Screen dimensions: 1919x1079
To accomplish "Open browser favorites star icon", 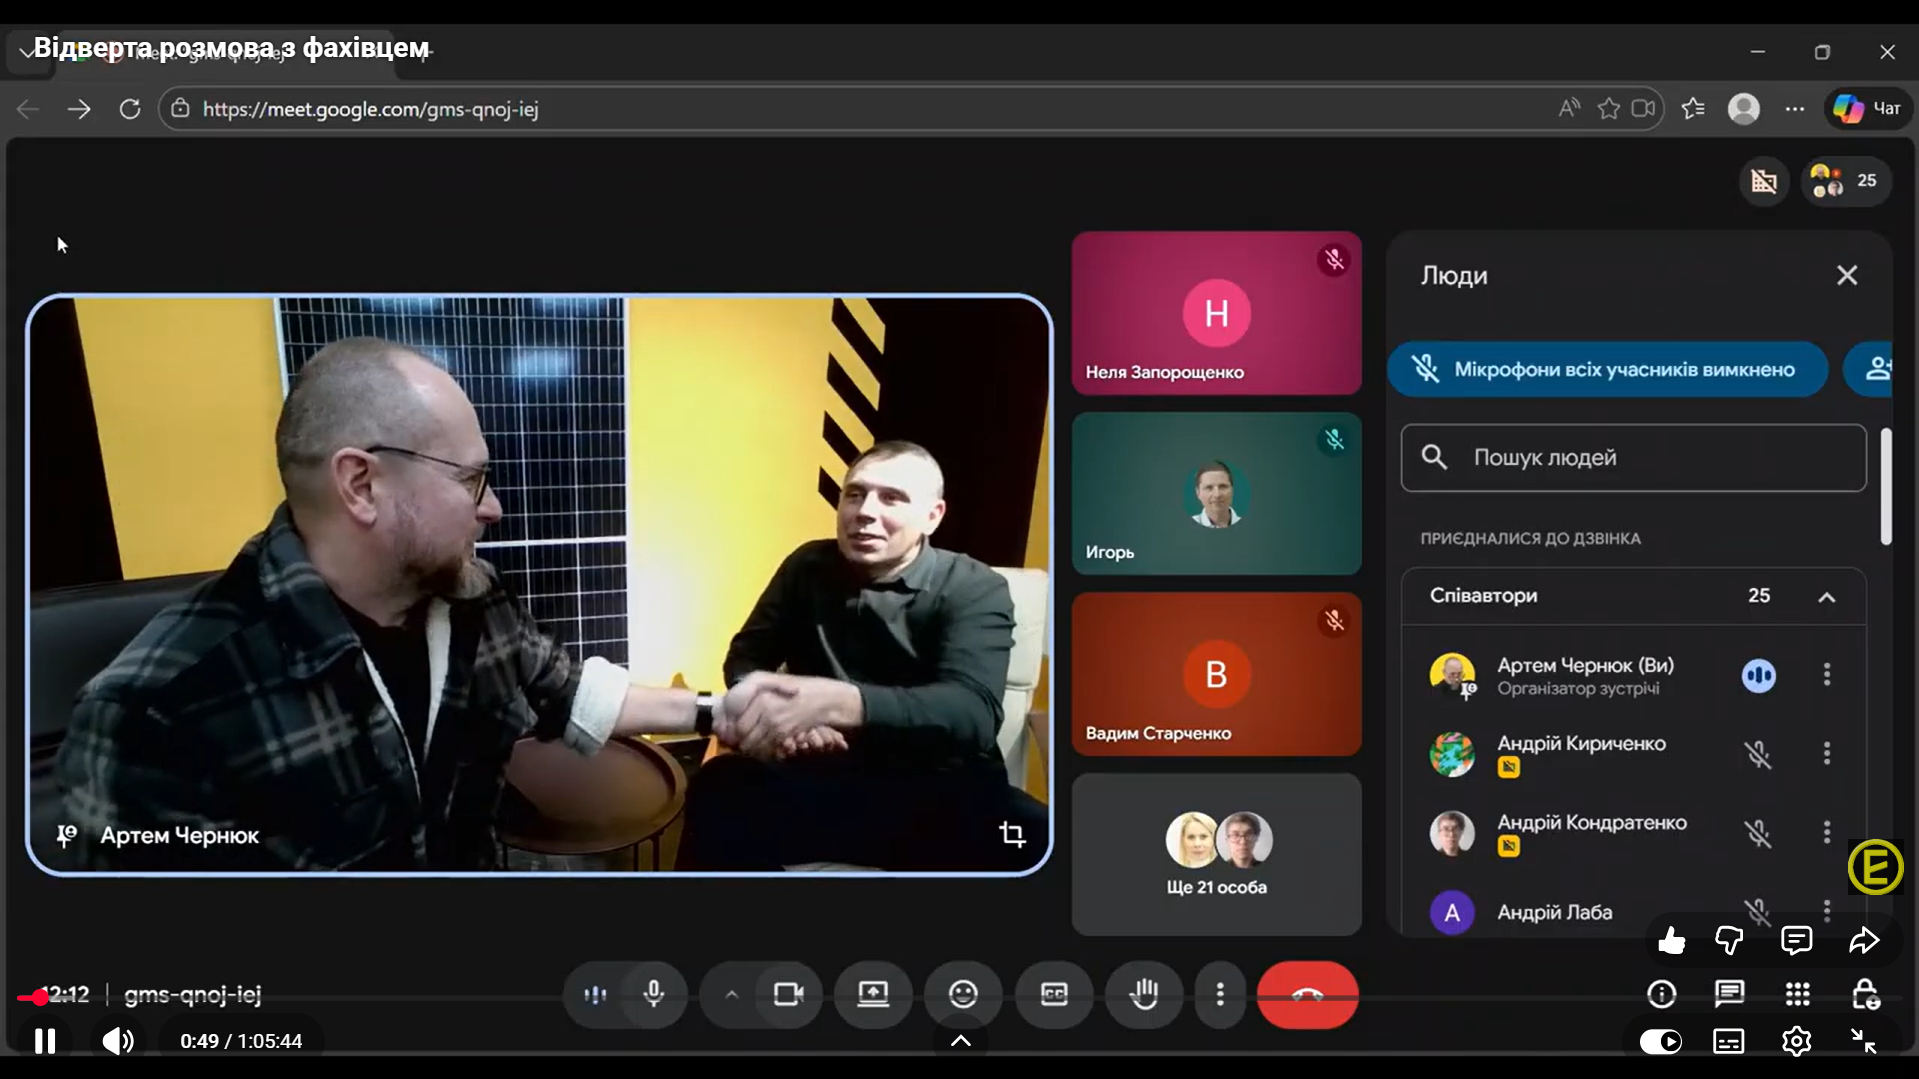I will (1608, 109).
